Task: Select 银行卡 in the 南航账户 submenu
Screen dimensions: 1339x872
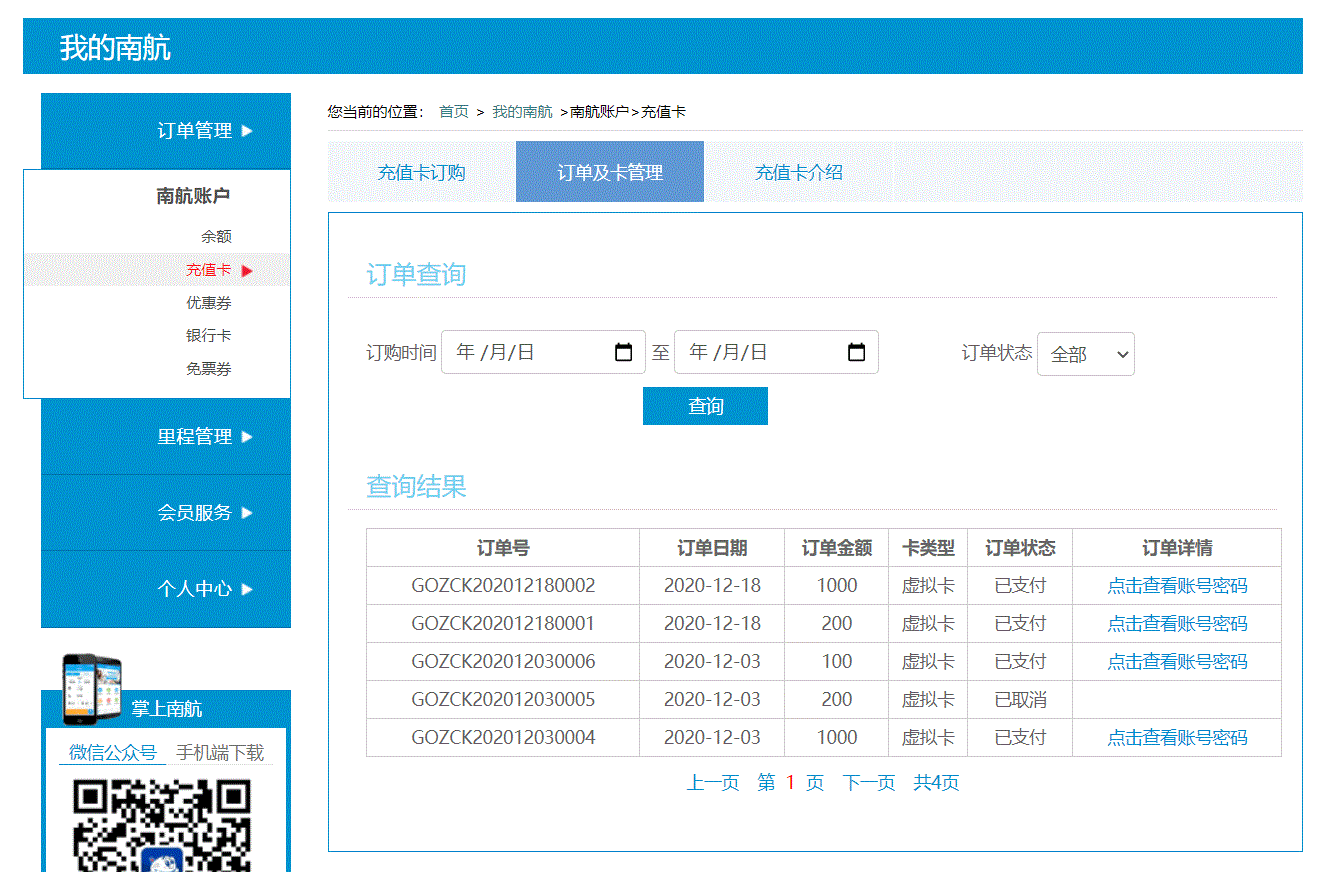Action: (208, 336)
